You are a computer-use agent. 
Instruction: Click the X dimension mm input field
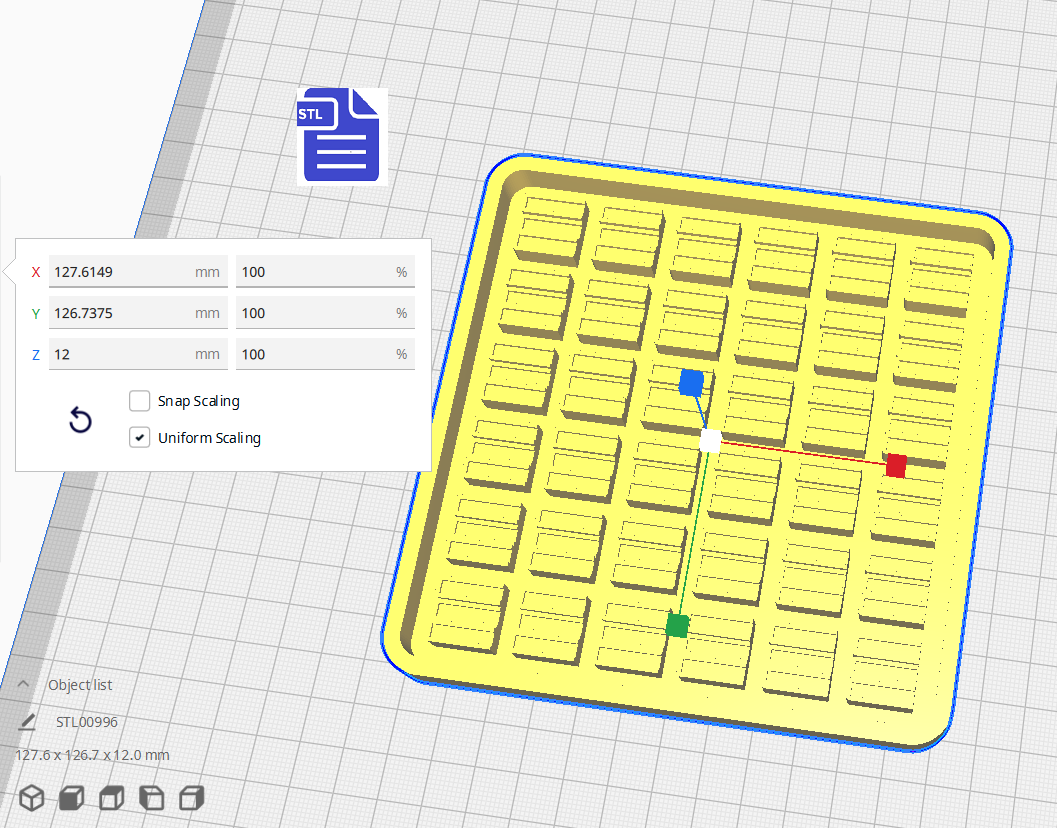tap(120, 272)
